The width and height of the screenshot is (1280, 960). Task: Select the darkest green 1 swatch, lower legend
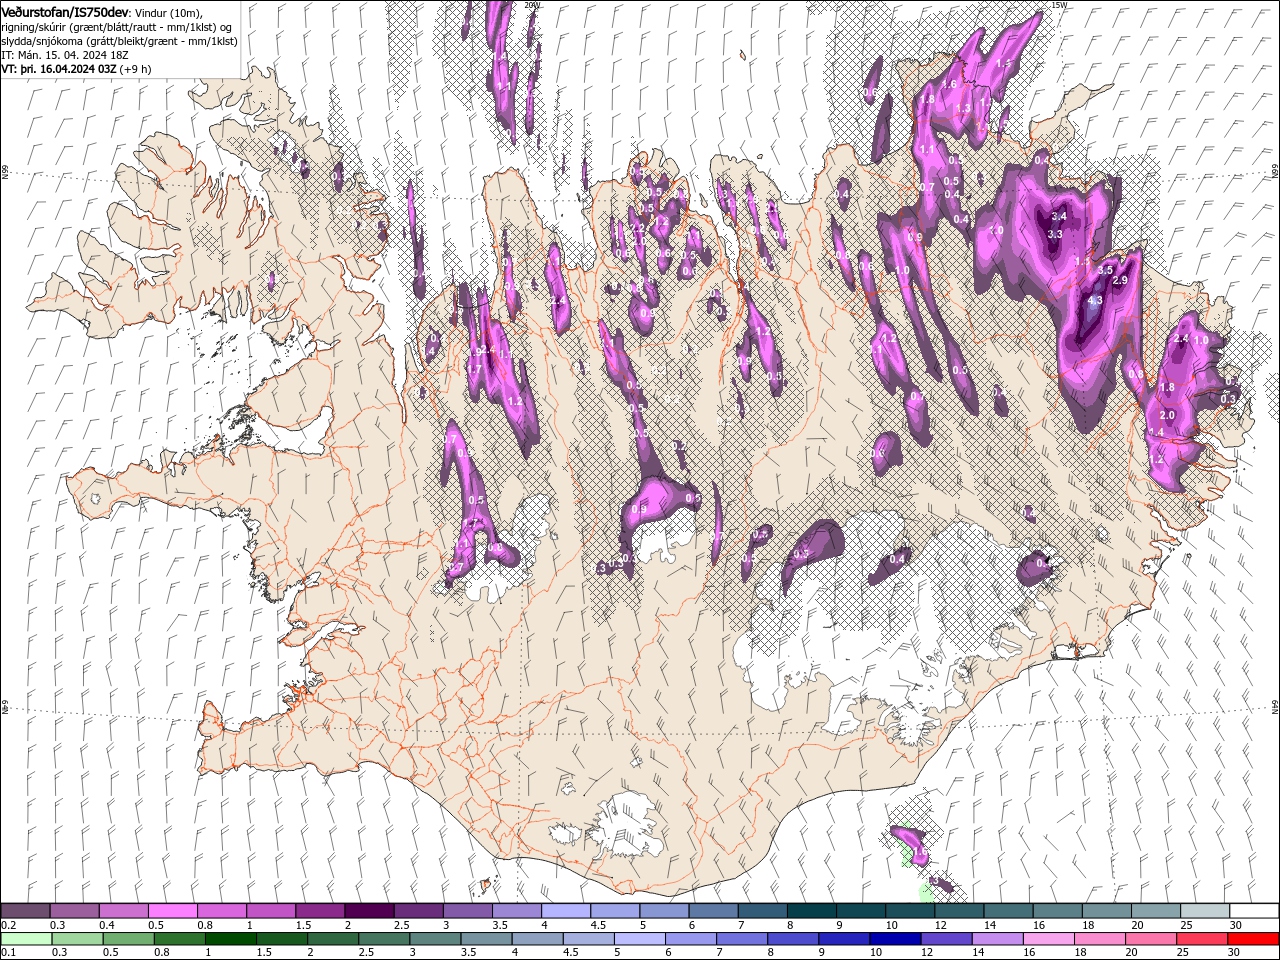(229, 939)
